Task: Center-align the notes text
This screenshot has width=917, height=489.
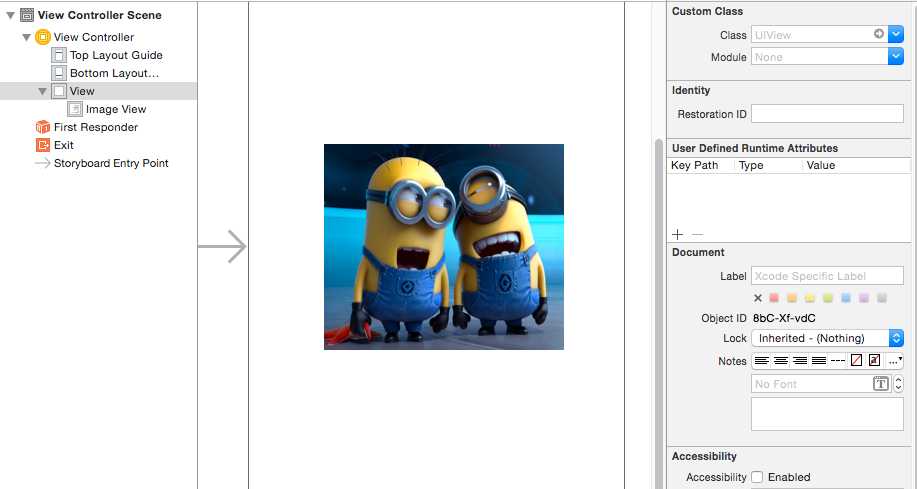Action: (x=781, y=361)
